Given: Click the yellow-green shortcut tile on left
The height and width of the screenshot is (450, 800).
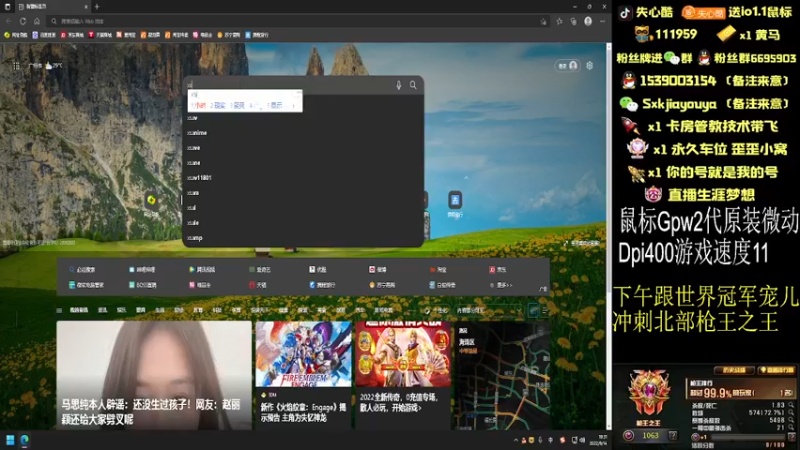Looking at the screenshot, I should pos(151,199).
